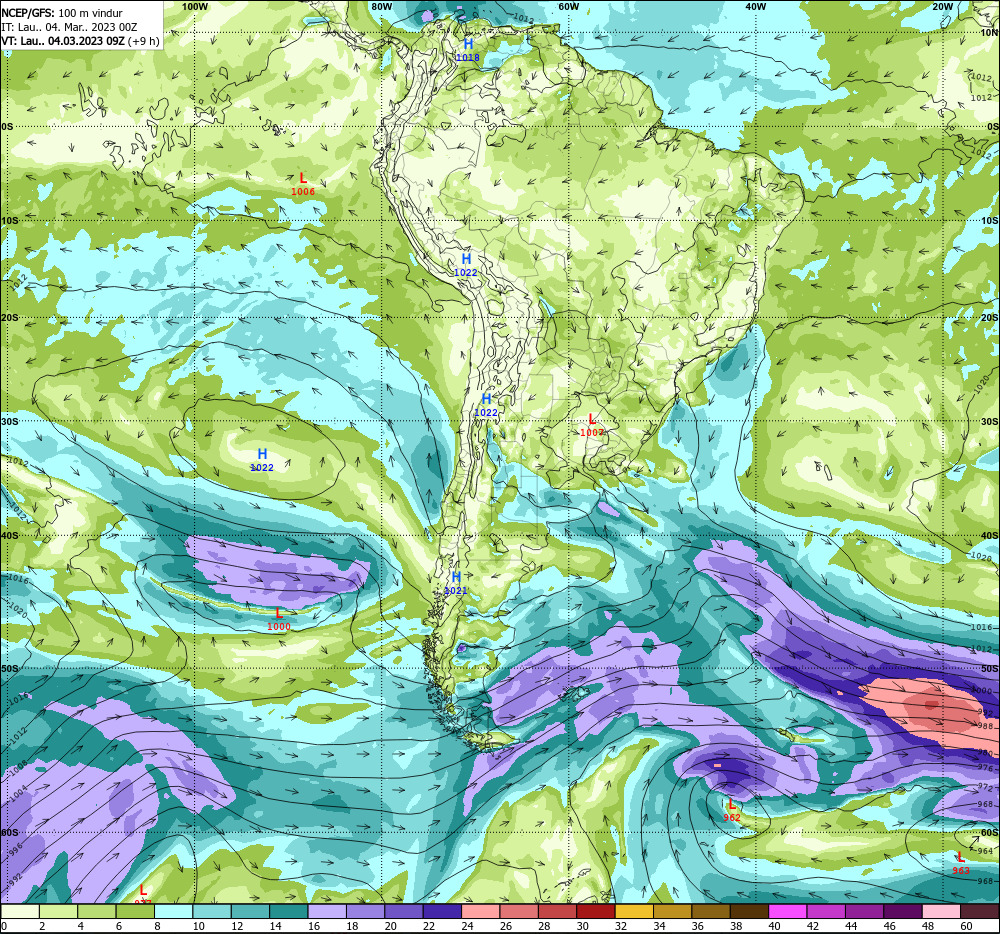
Task: Click the 20W longitude label
Action: [942, 6]
